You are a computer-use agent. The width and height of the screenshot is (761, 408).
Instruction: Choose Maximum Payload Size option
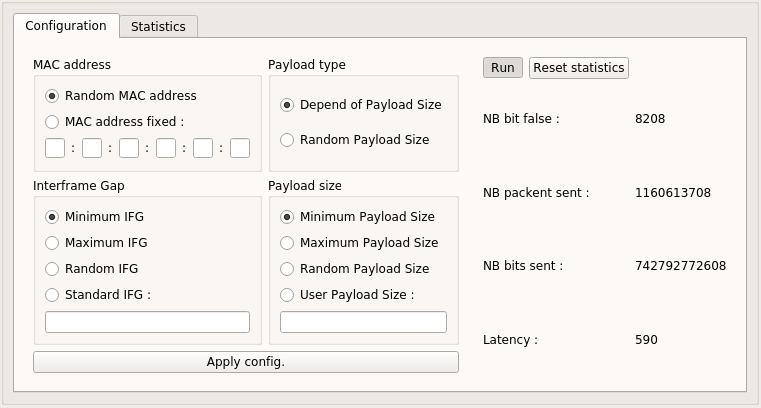[x=359, y=243]
